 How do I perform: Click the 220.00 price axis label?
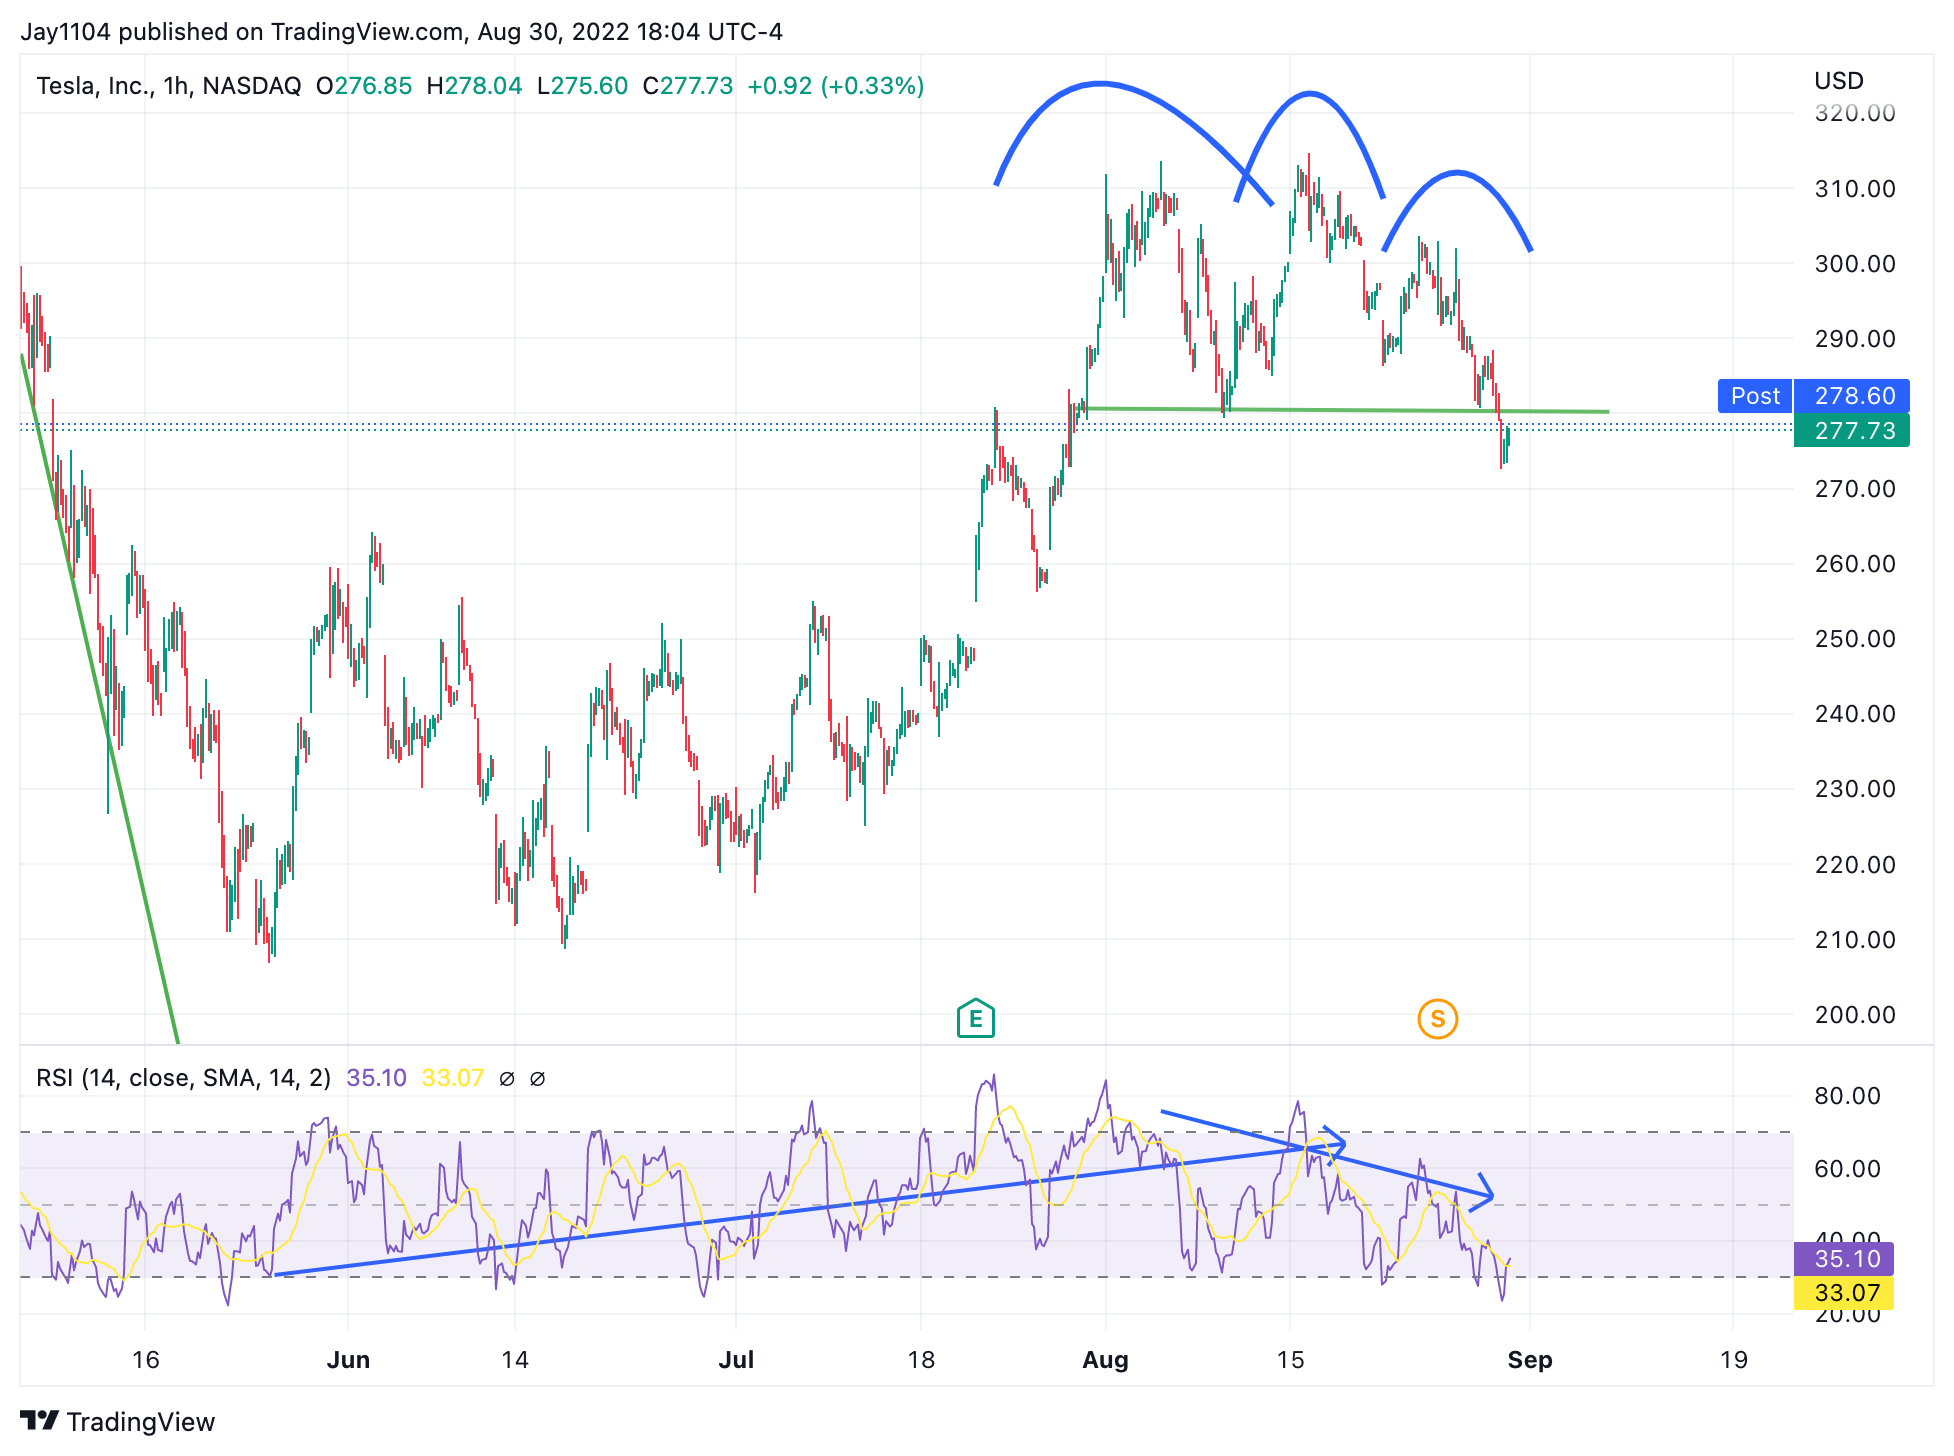(1855, 864)
